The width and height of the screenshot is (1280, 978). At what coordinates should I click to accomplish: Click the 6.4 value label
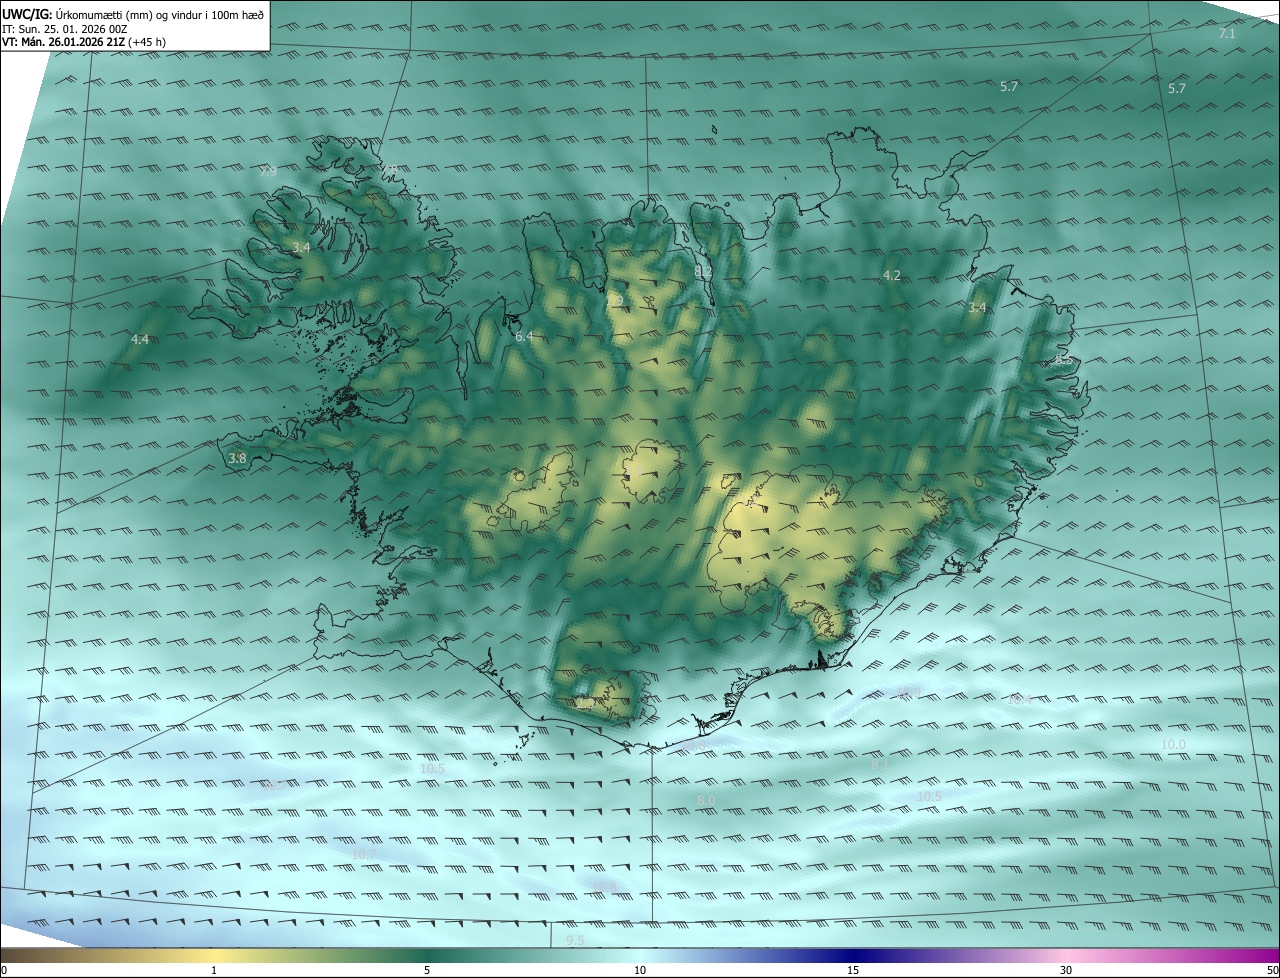(524, 337)
